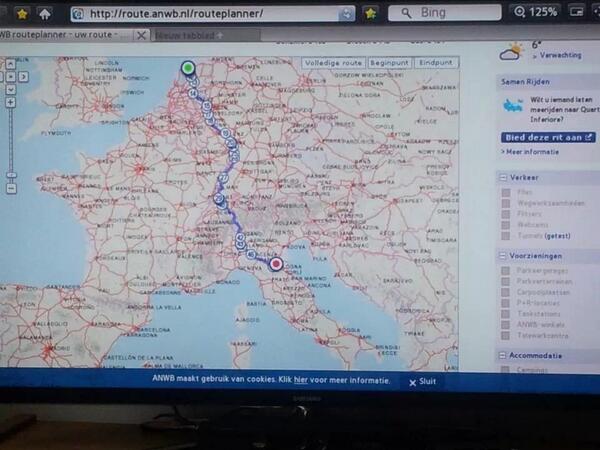Click the map zoom slider handle
The width and height of the screenshot is (600, 450).
[11, 175]
